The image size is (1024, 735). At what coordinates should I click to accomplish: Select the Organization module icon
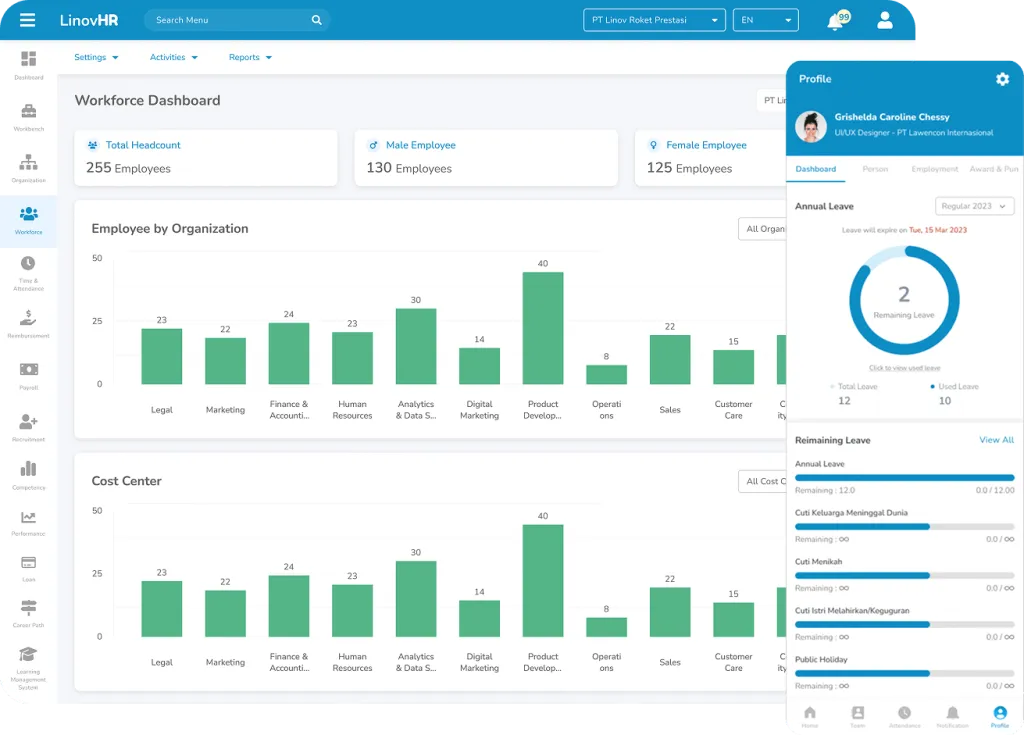point(28,166)
